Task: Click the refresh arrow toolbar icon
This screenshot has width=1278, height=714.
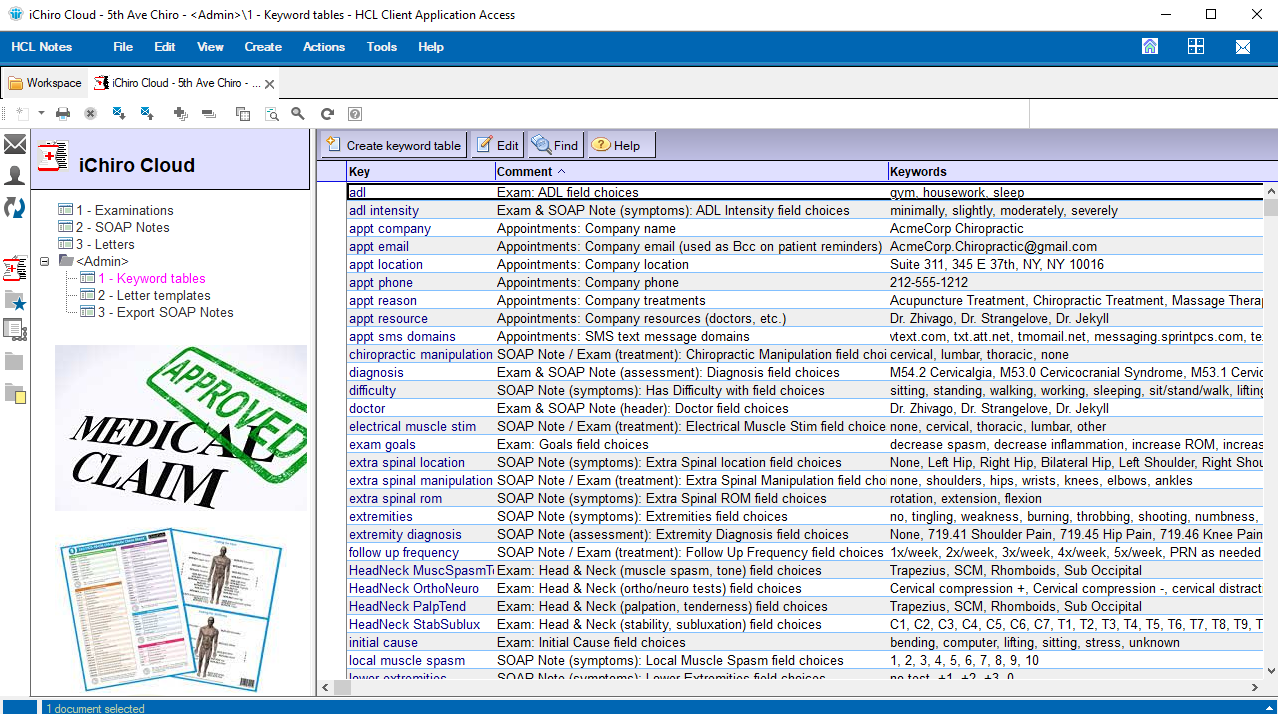Action: coord(327,114)
